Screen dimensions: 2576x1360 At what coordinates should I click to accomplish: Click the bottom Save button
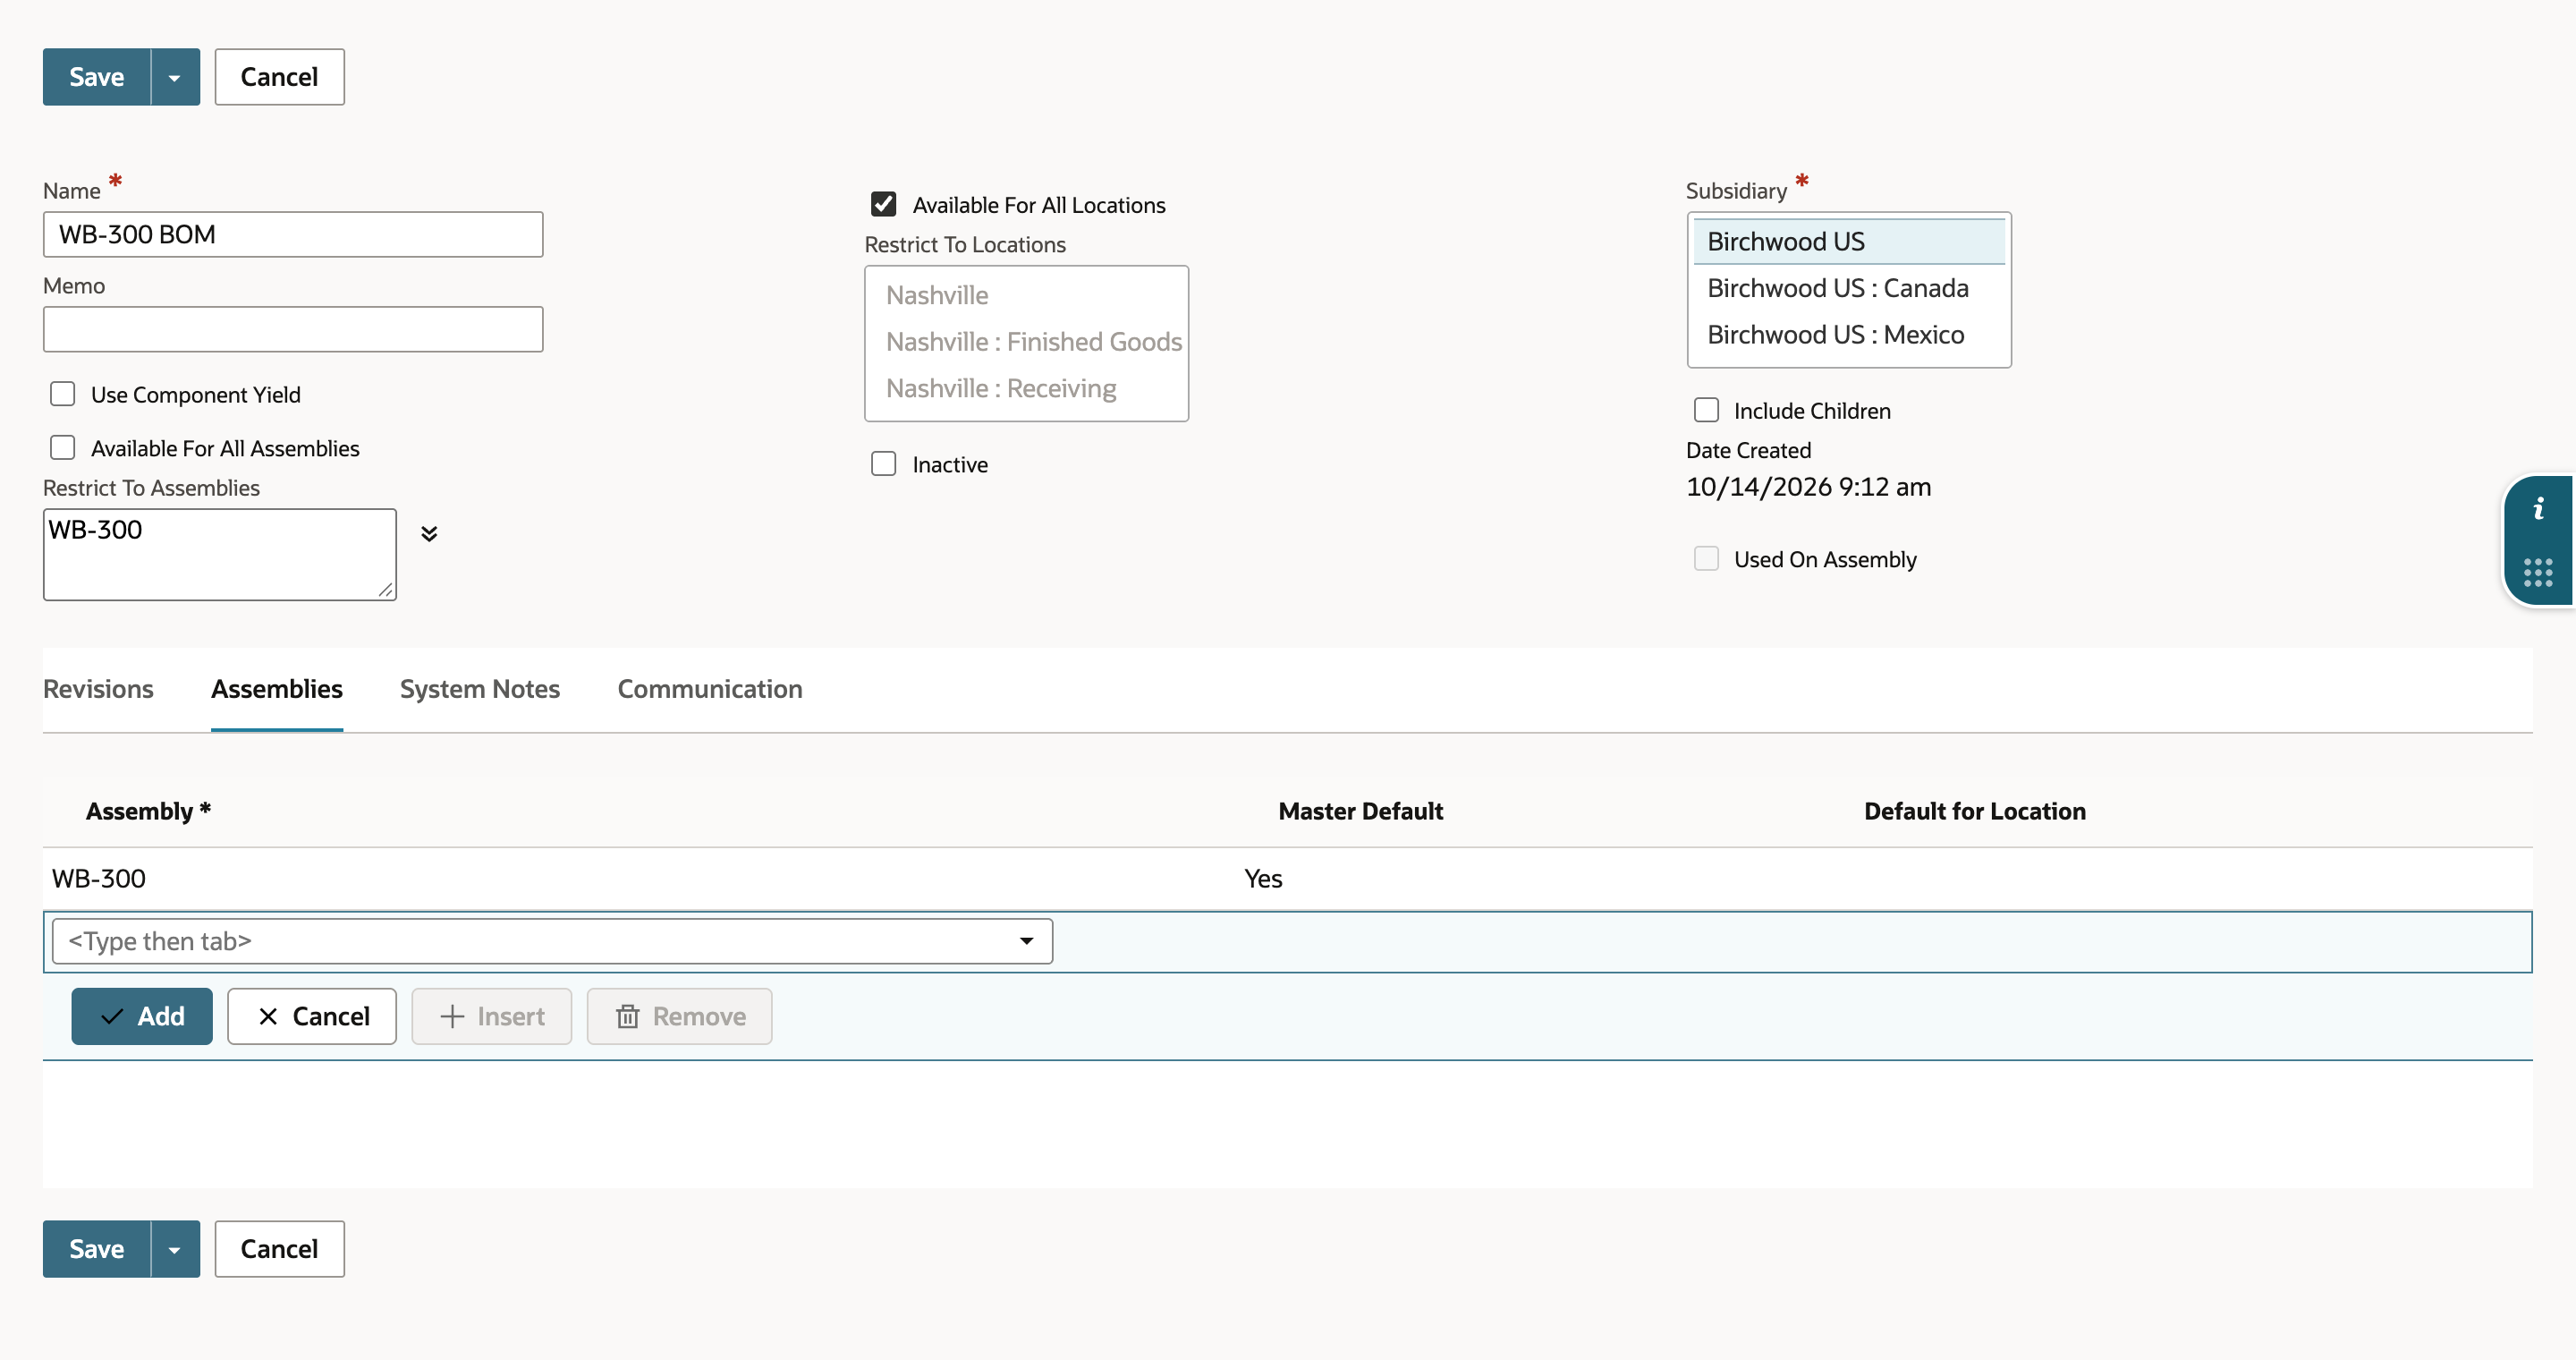tap(97, 1248)
